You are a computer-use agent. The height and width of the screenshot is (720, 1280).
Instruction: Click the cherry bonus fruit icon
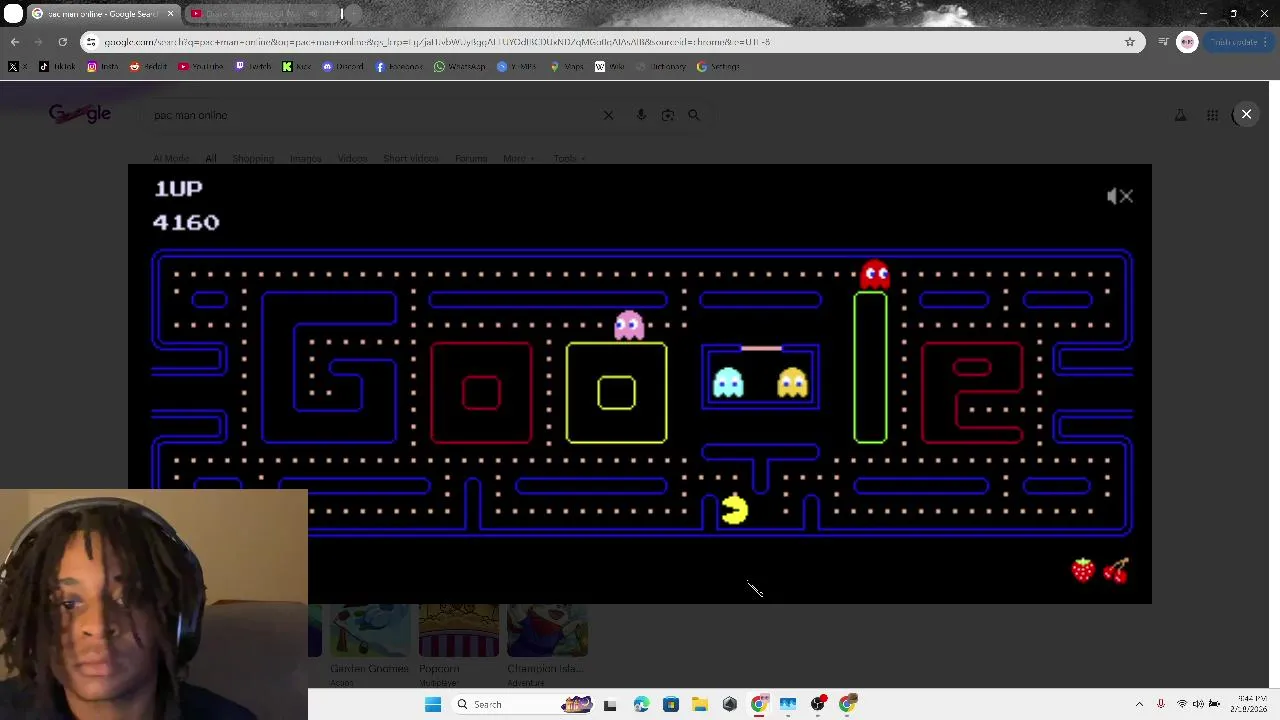(1116, 570)
